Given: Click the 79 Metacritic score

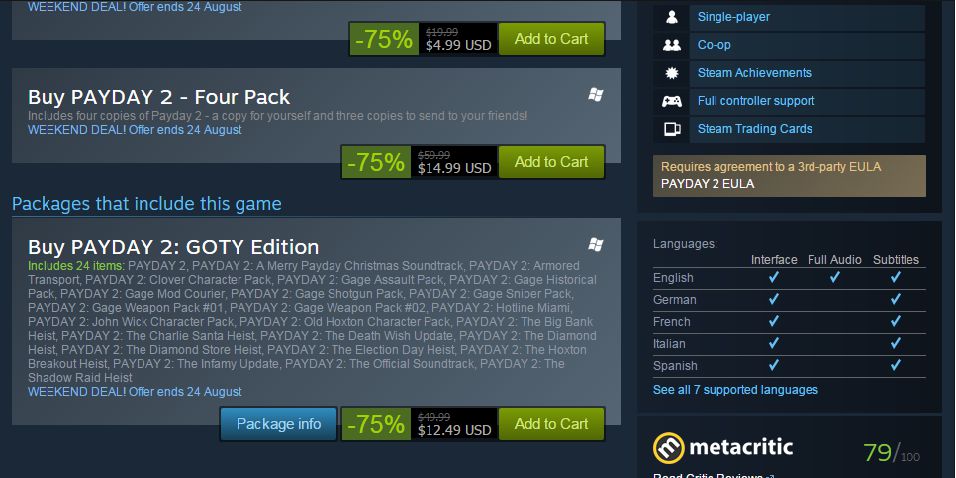Looking at the screenshot, I should pyautogui.click(x=878, y=452).
